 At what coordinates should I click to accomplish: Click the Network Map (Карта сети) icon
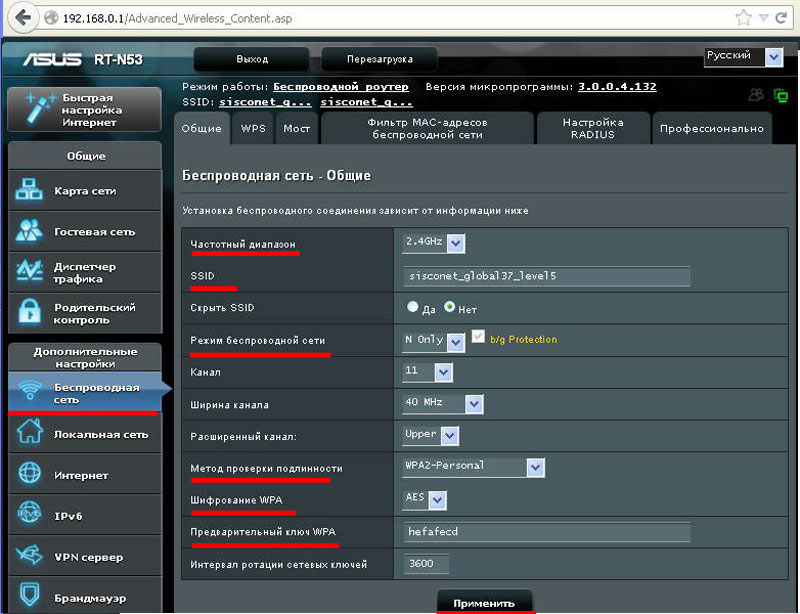29,191
